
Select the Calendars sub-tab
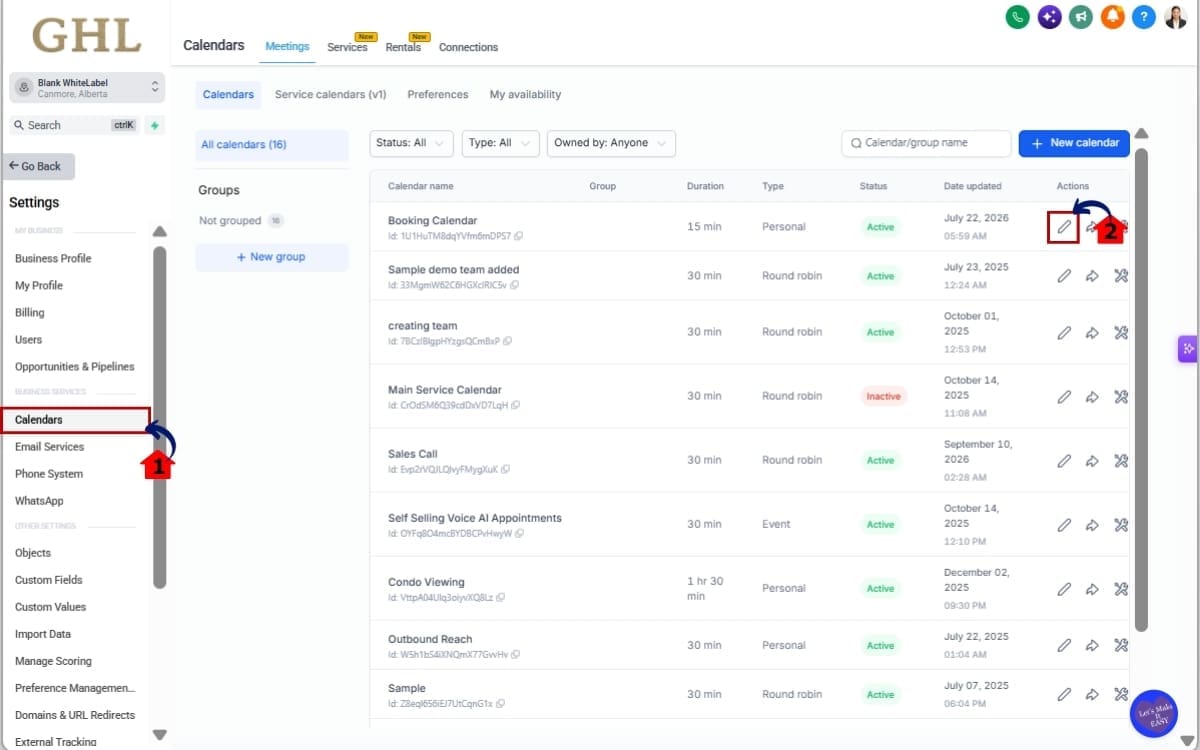point(228,95)
